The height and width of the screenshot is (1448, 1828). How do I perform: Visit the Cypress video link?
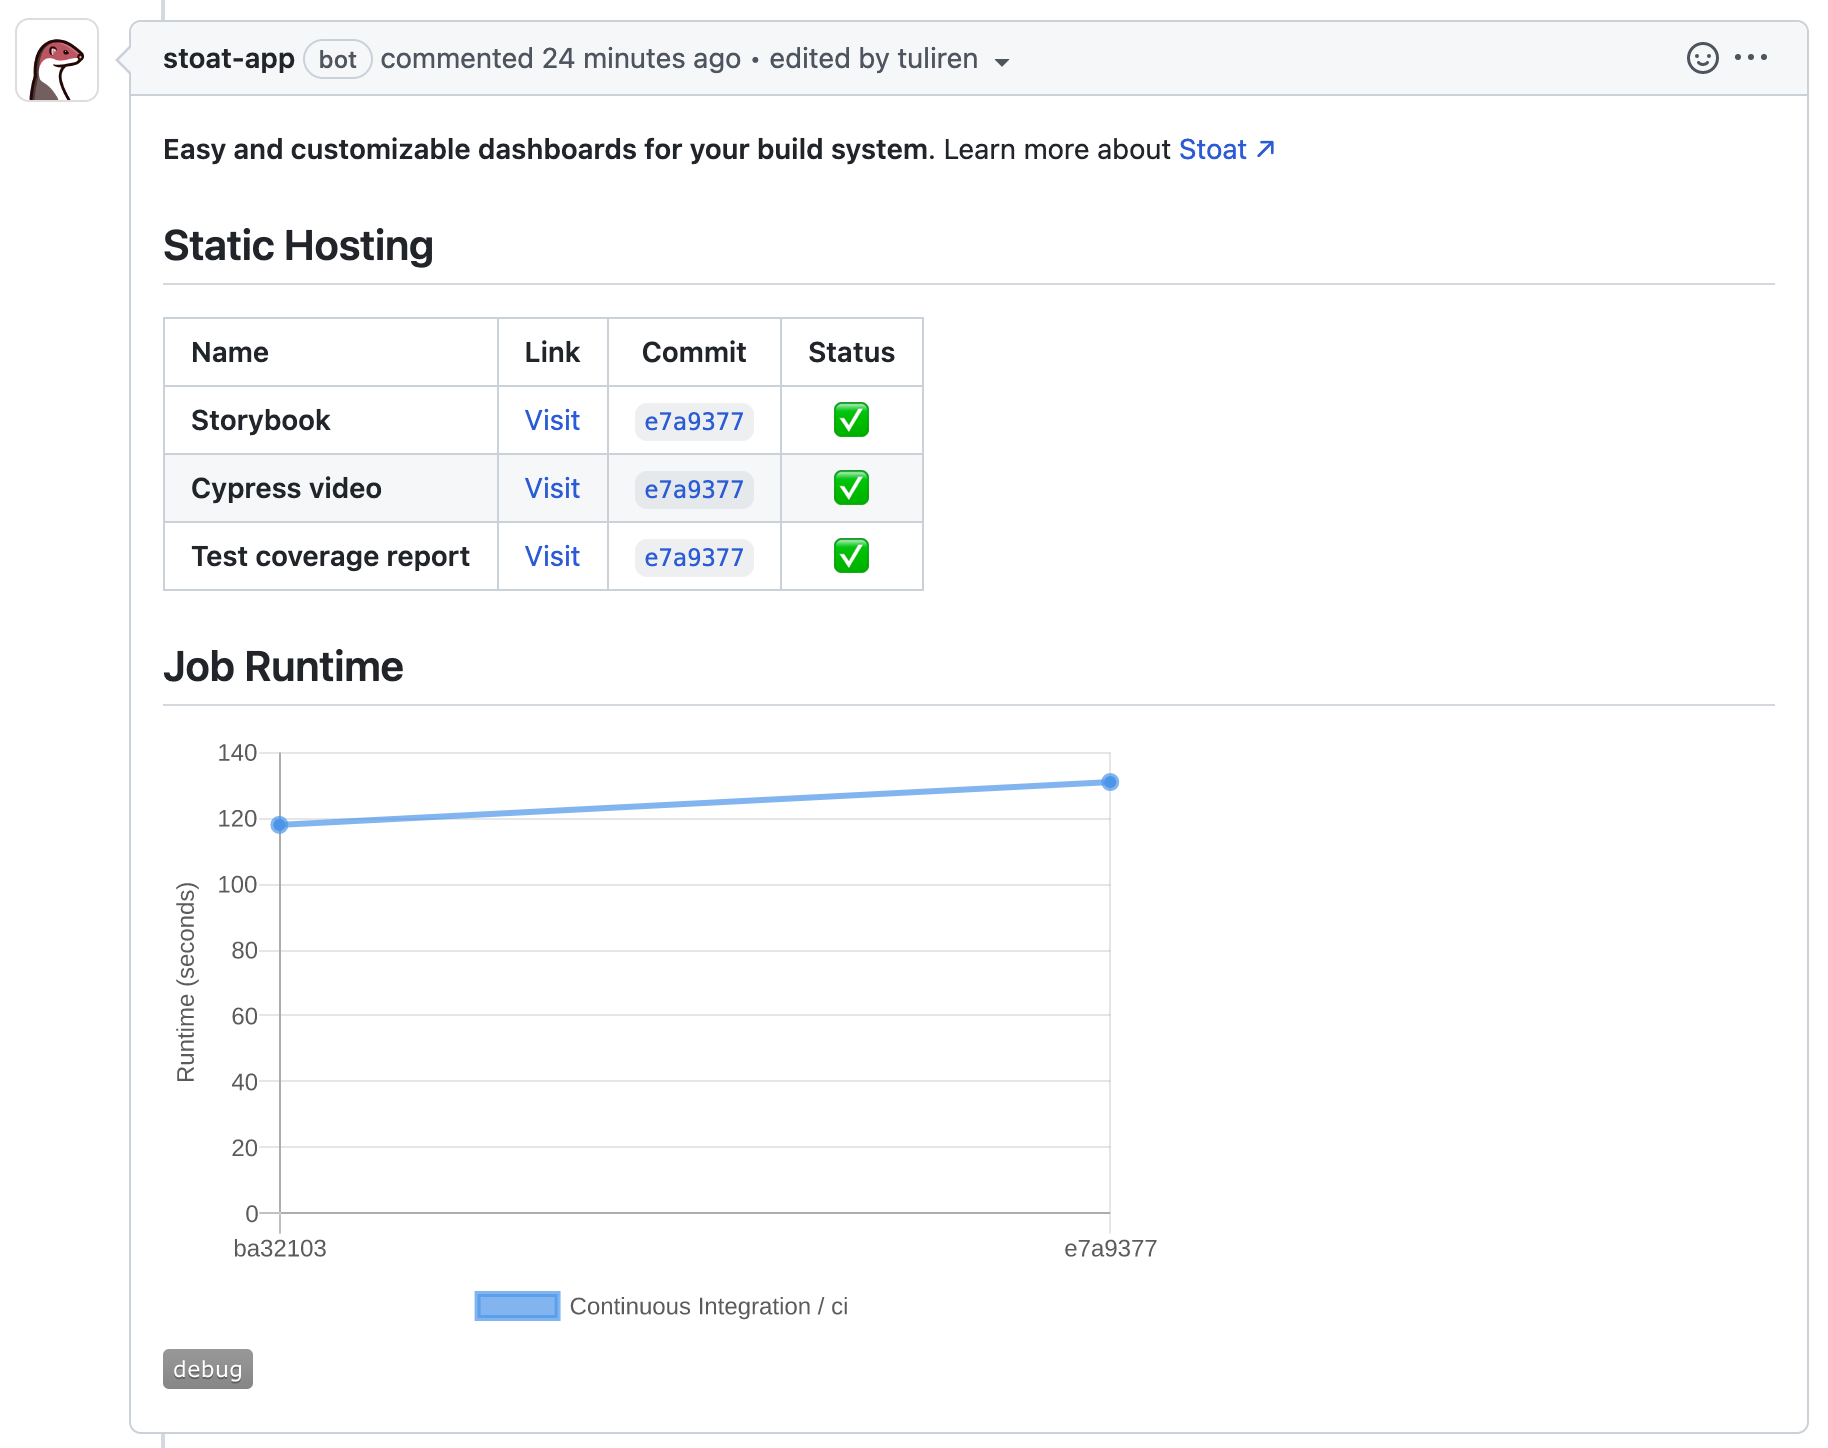pos(552,488)
